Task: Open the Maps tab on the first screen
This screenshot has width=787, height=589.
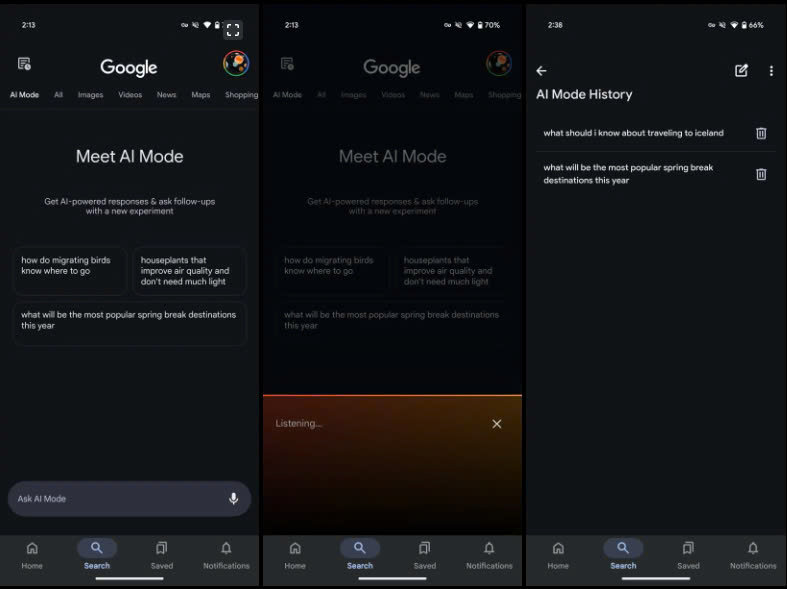Action: pos(200,95)
